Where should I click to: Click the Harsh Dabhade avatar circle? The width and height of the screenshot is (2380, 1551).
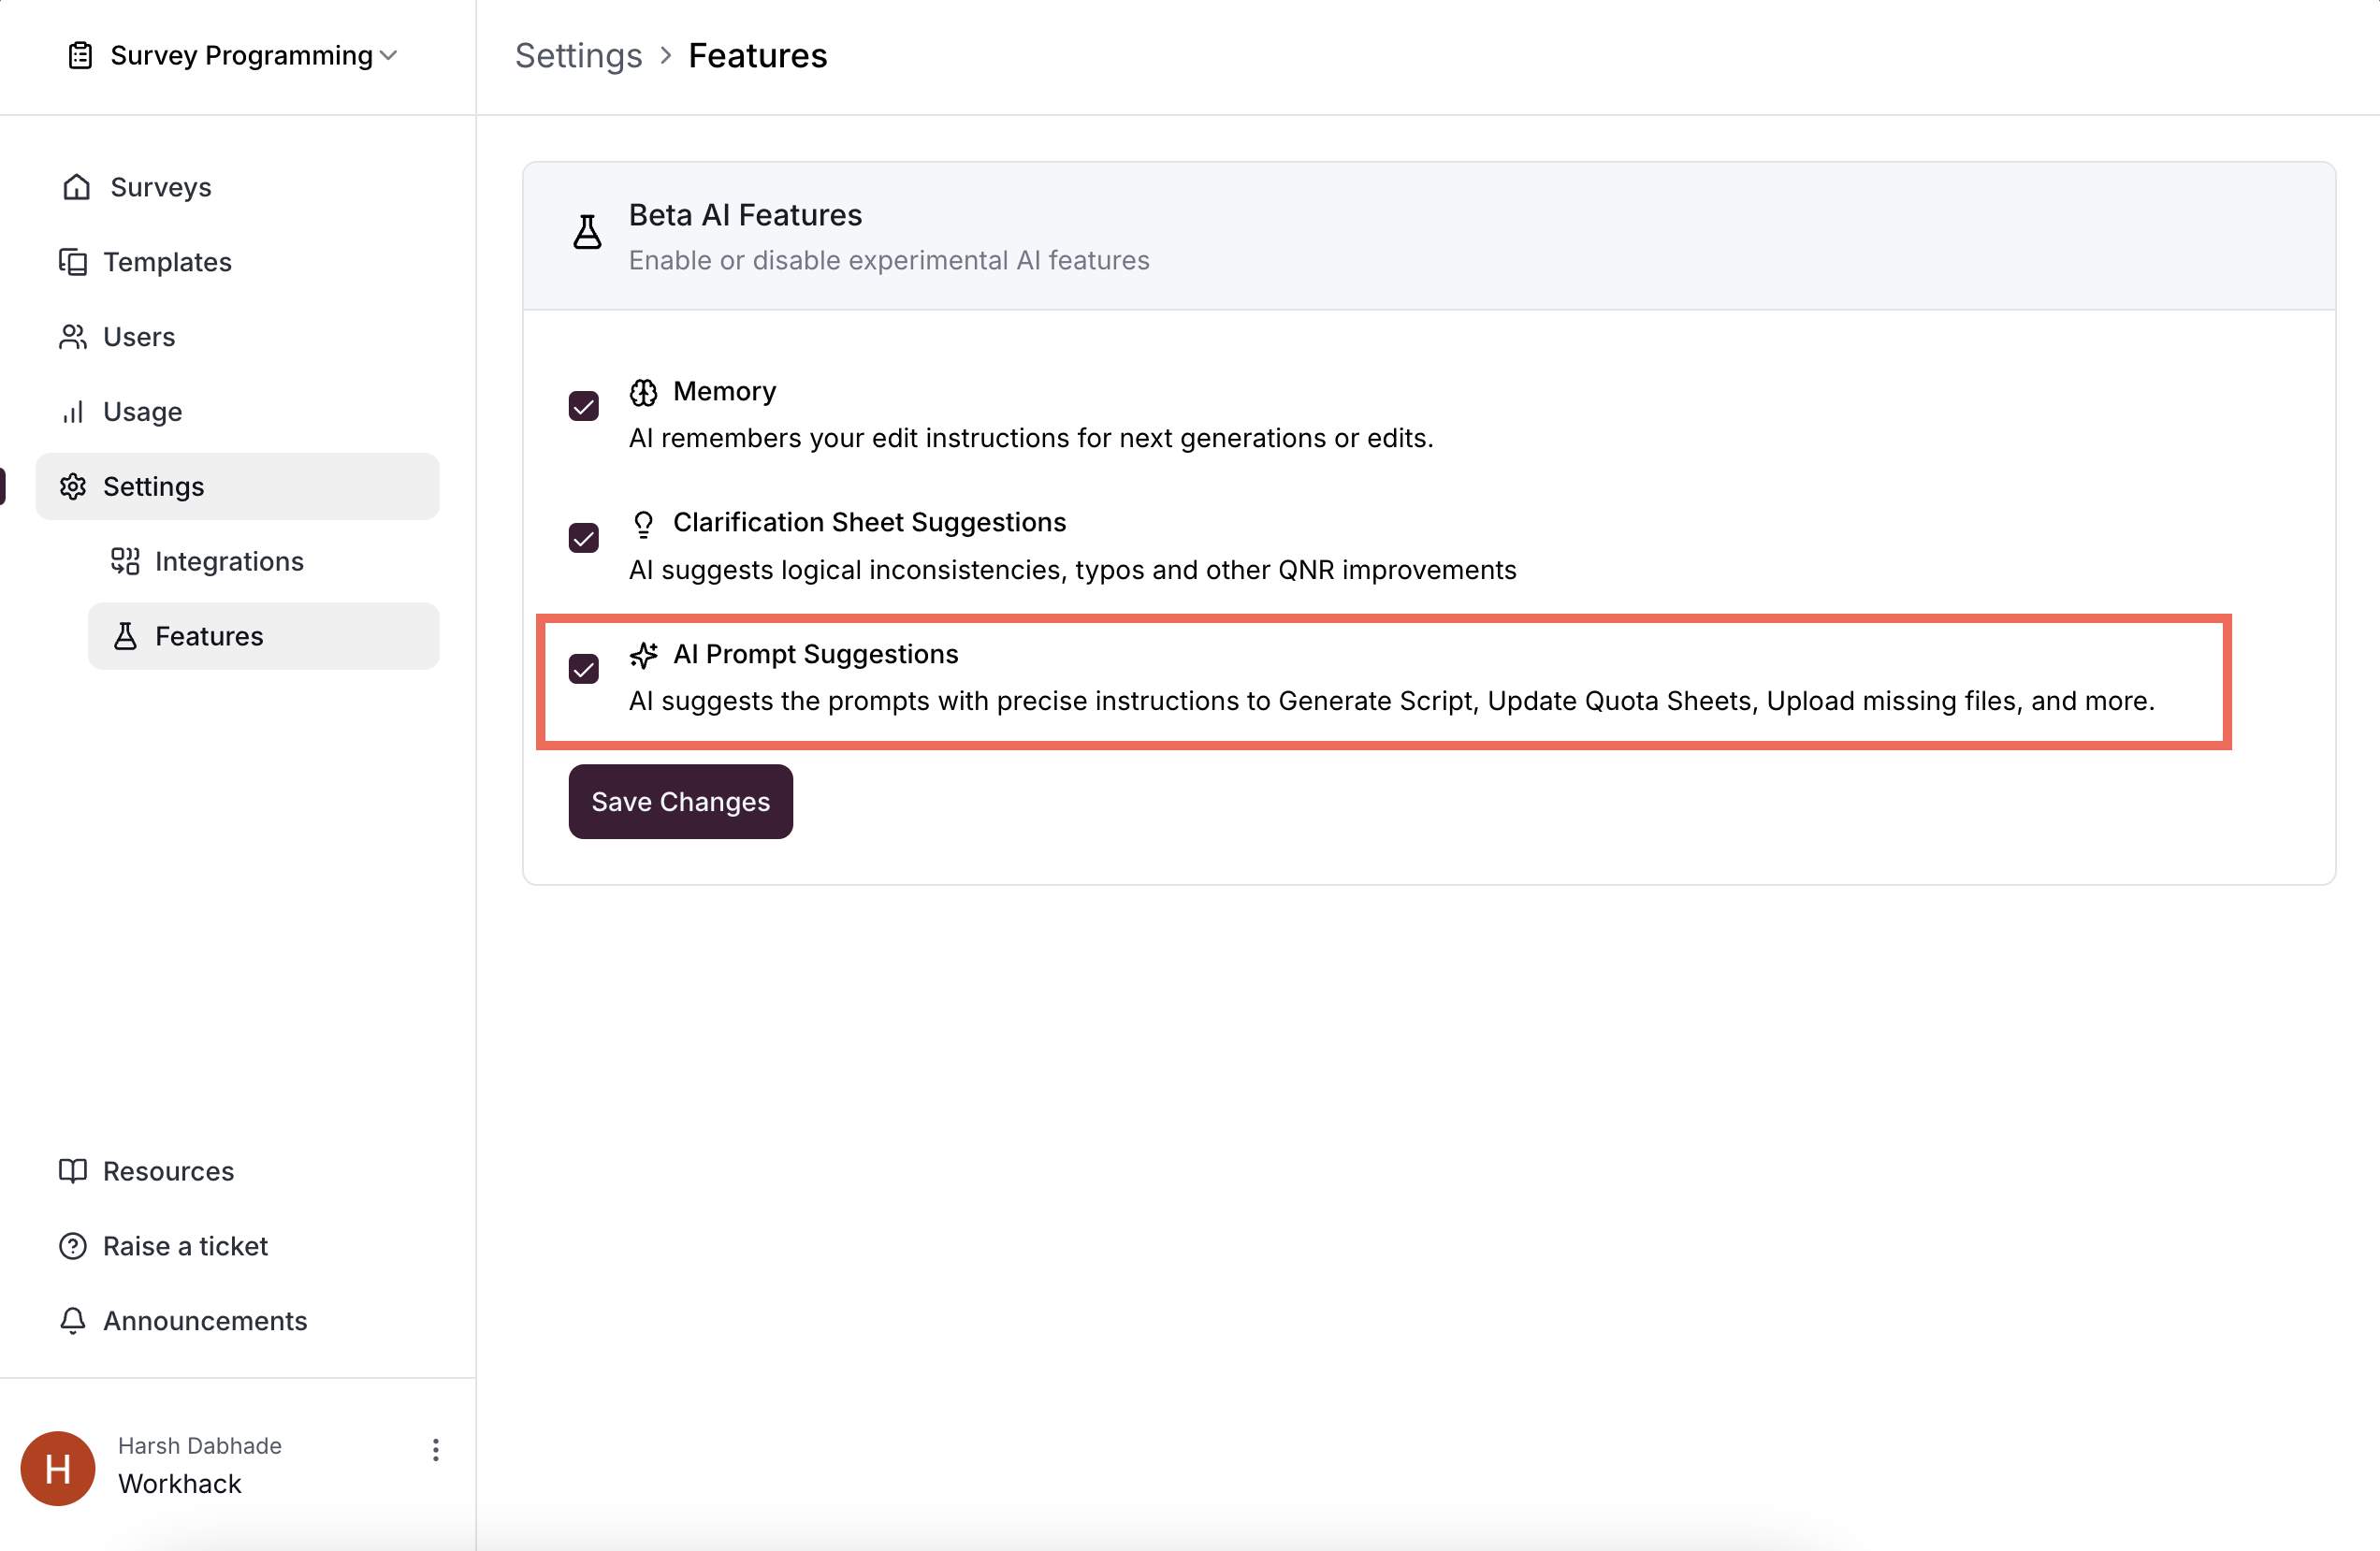click(x=58, y=1468)
